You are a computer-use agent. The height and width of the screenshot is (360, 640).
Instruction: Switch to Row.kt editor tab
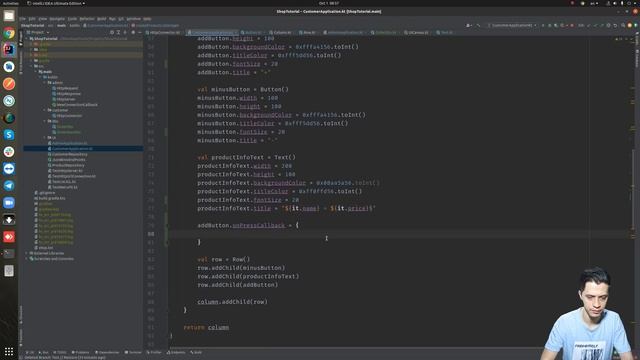click(x=308, y=32)
